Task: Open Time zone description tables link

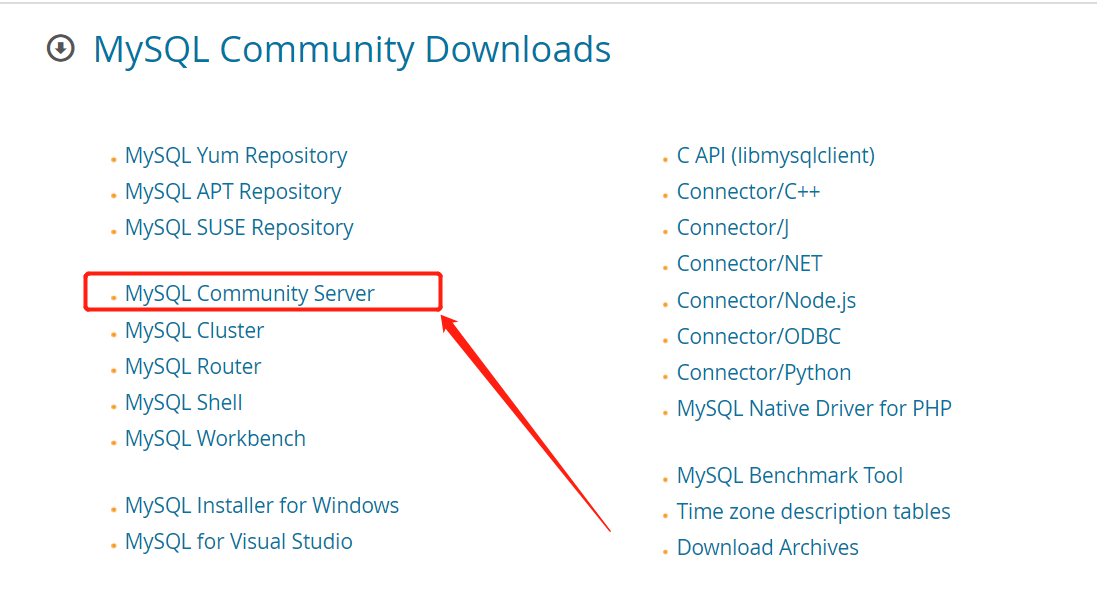Action: point(814,512)
